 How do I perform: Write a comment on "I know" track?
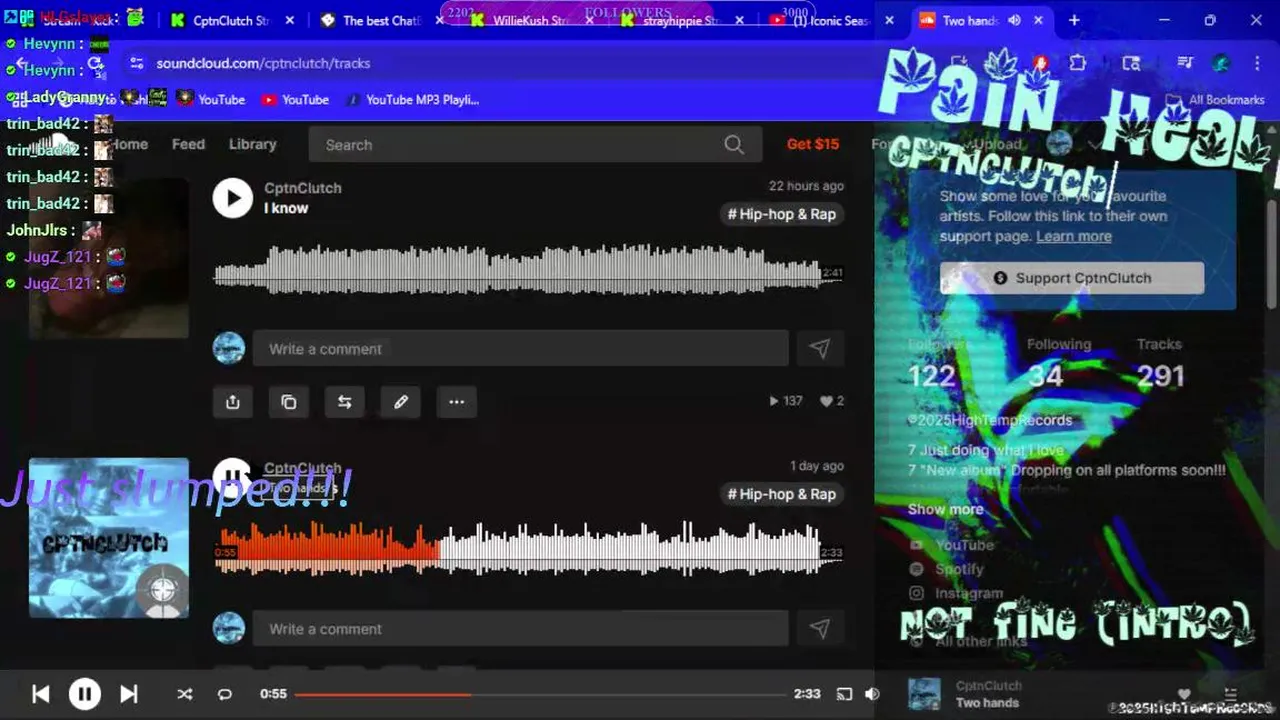[x=520, y=349]
